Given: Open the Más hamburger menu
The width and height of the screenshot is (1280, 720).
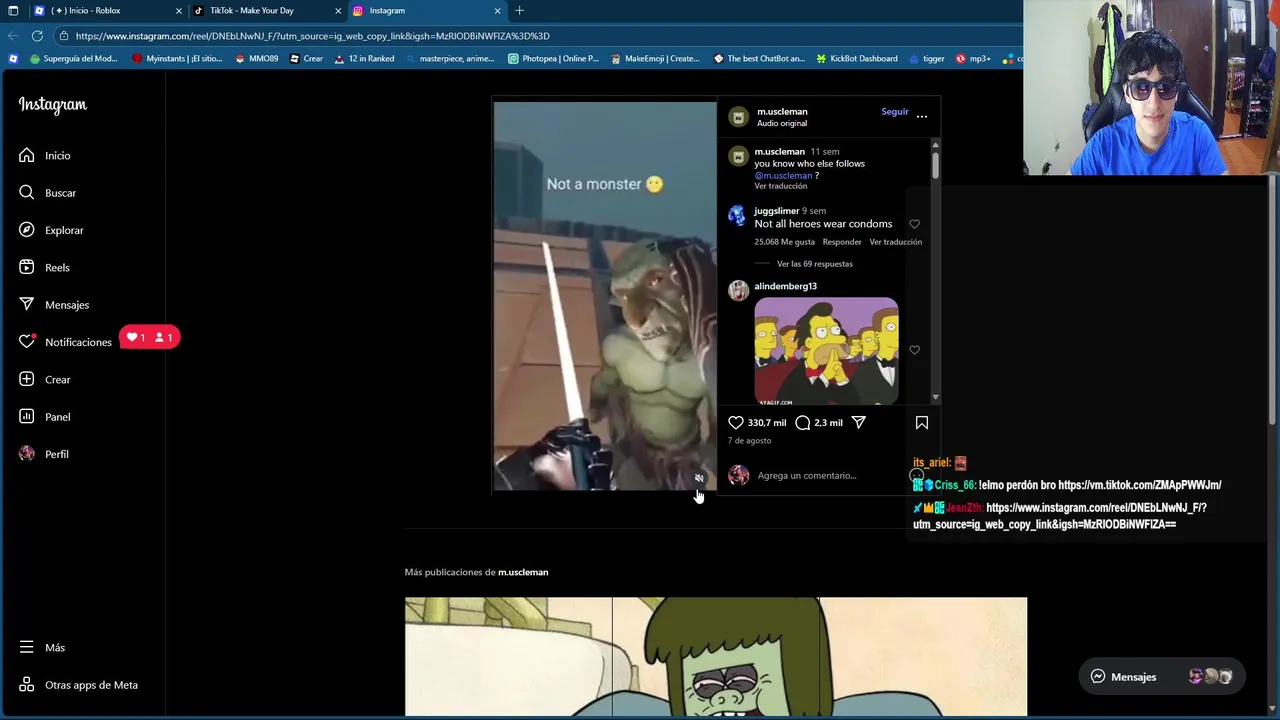Looking at the screenshot, I should (27, 647).
